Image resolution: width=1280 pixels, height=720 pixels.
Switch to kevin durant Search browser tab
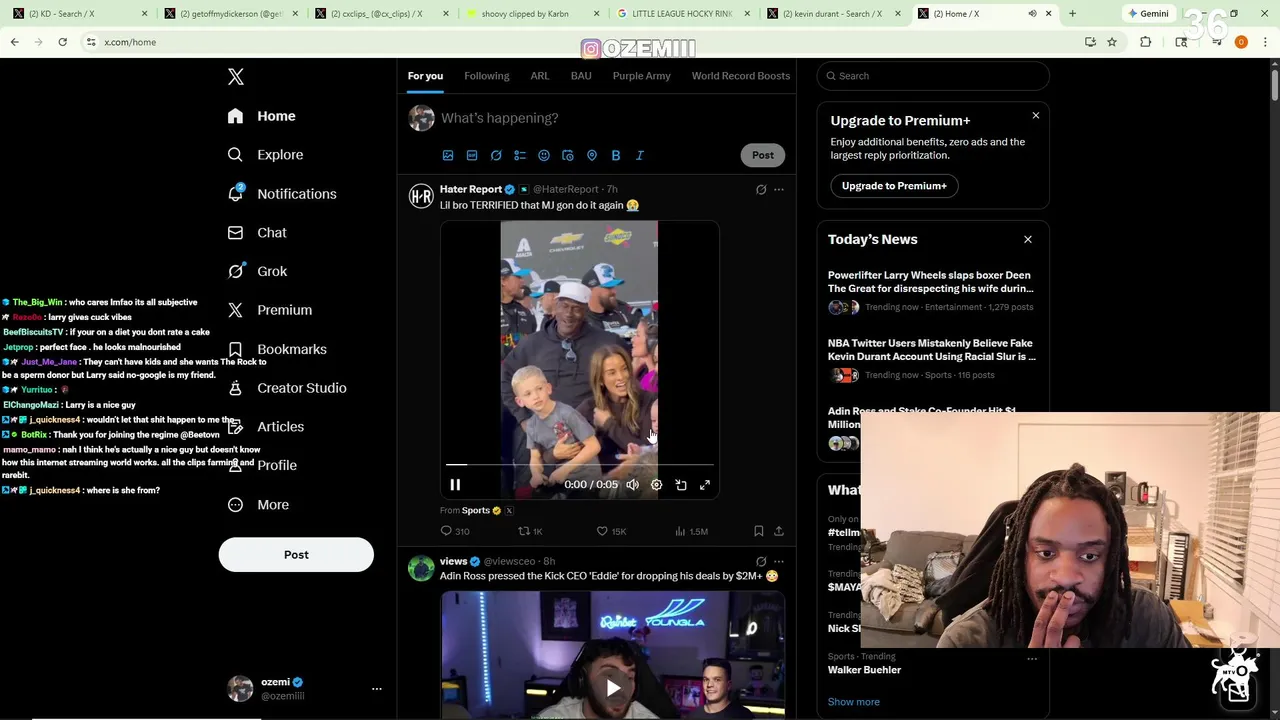coord(832,14)
